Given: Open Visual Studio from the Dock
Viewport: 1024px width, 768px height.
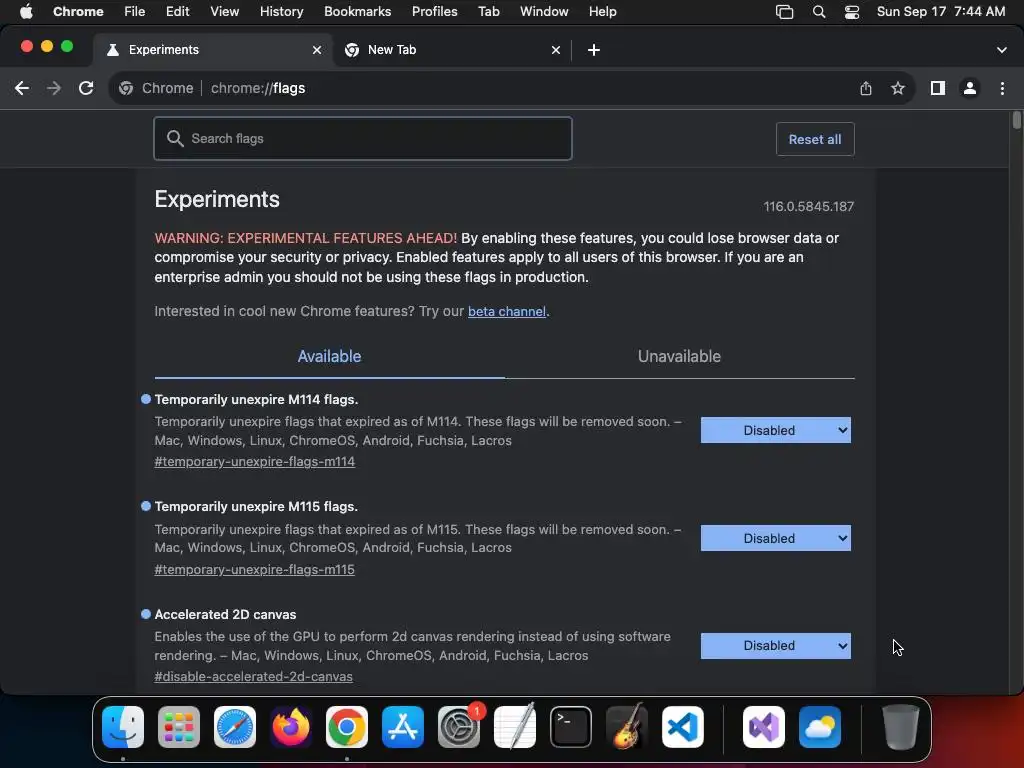Looking at the screenshot, I should [763, 727].
